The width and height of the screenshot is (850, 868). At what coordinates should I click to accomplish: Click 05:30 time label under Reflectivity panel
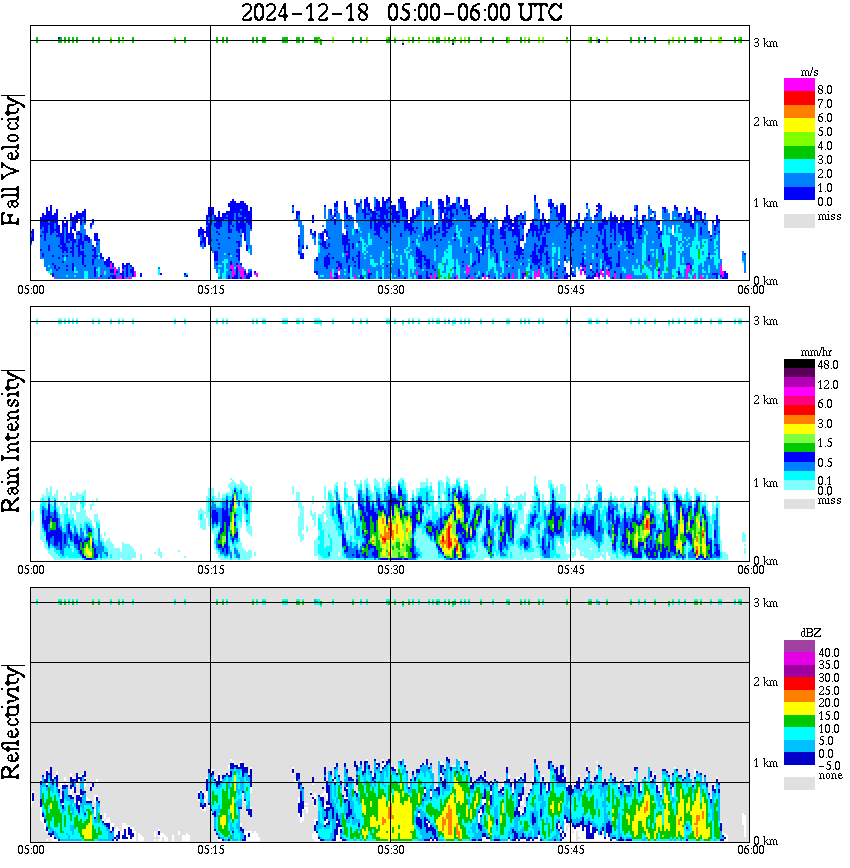391,850
